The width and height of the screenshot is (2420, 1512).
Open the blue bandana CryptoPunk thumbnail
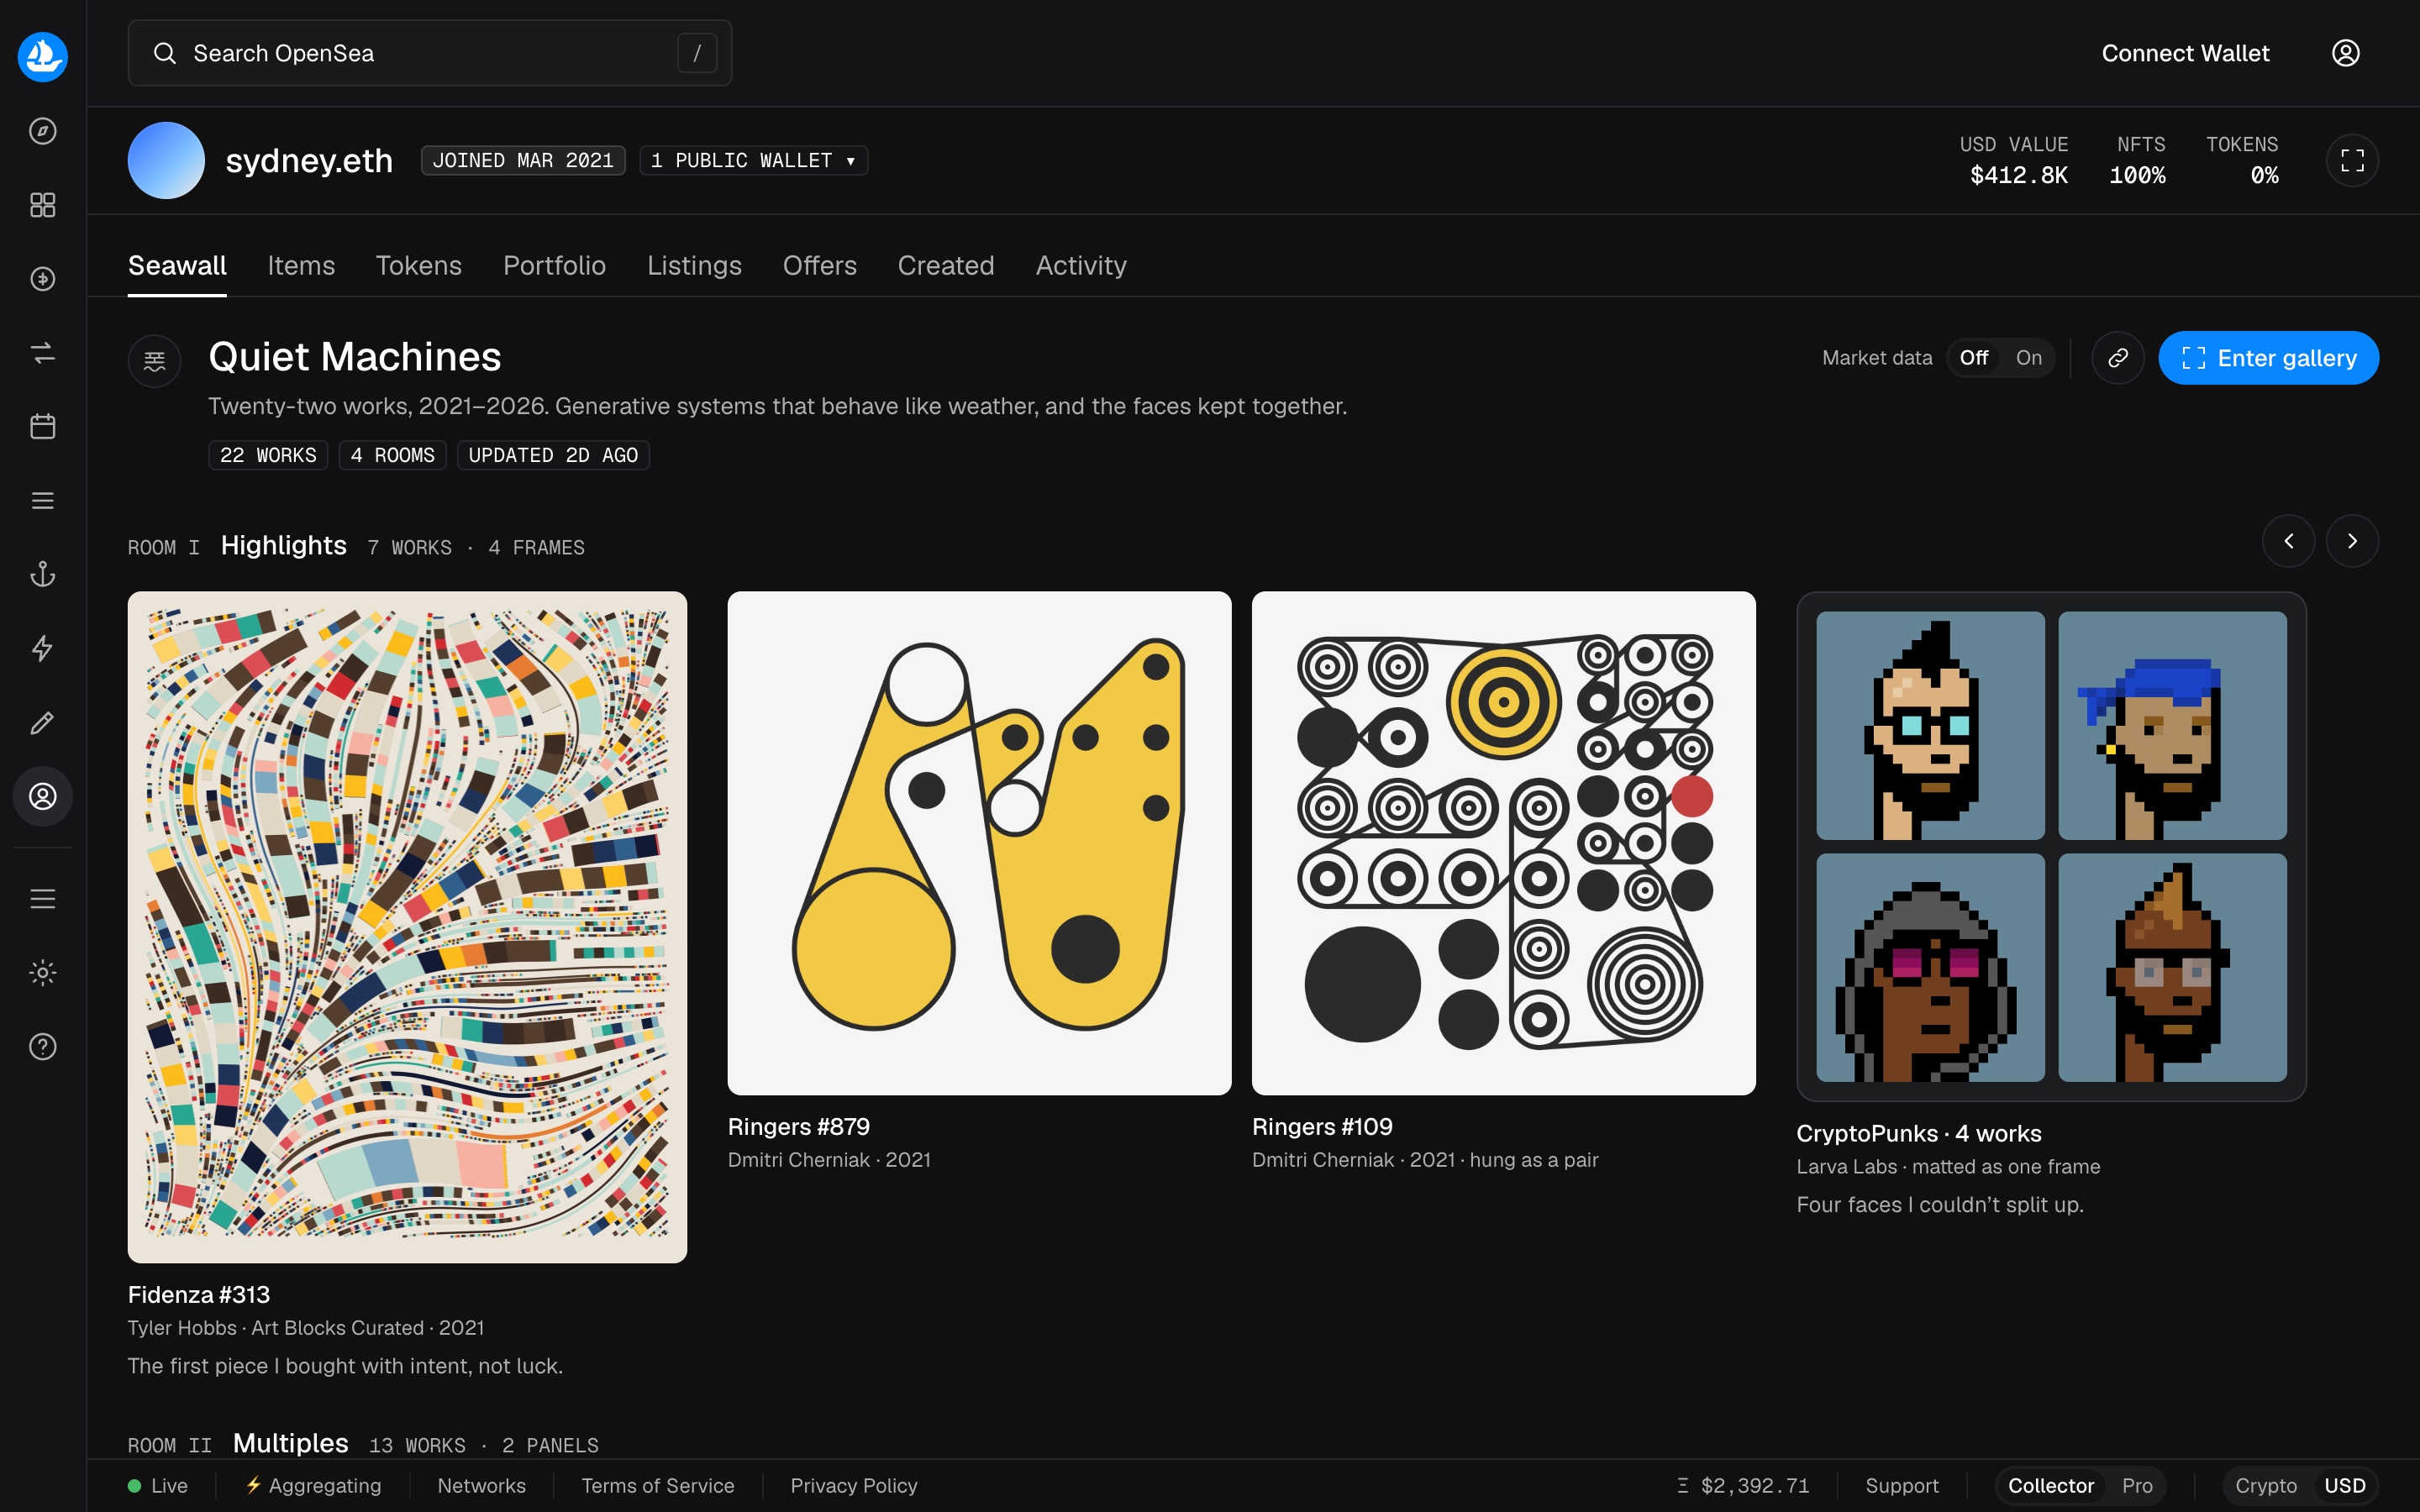pyautogui.click(x=2172, y=726)
